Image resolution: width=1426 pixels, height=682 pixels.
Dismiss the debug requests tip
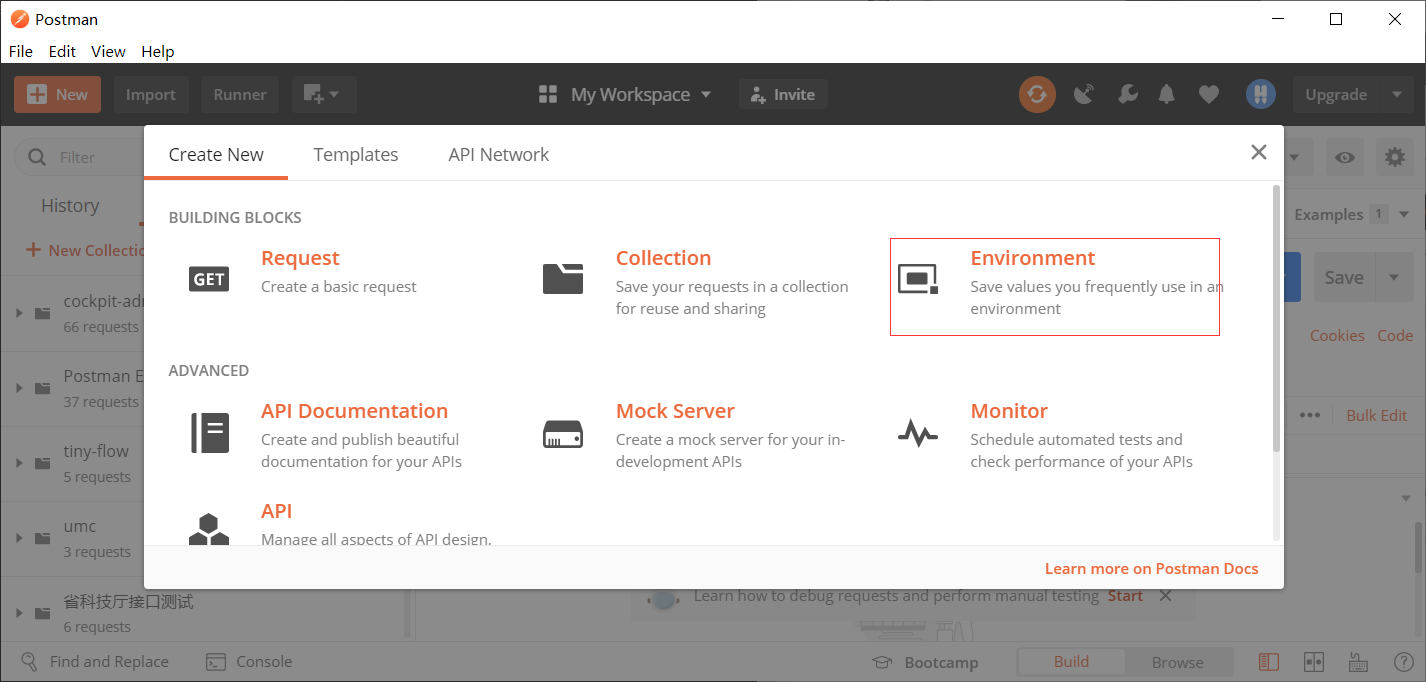click(x=1165, y=596)
